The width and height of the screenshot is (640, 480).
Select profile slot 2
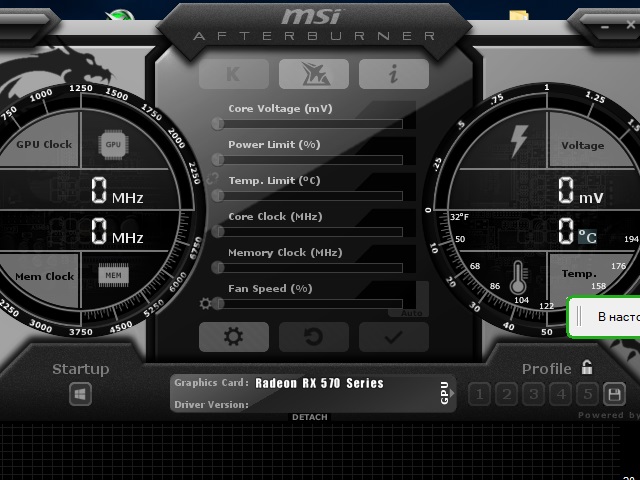[507, 394]
